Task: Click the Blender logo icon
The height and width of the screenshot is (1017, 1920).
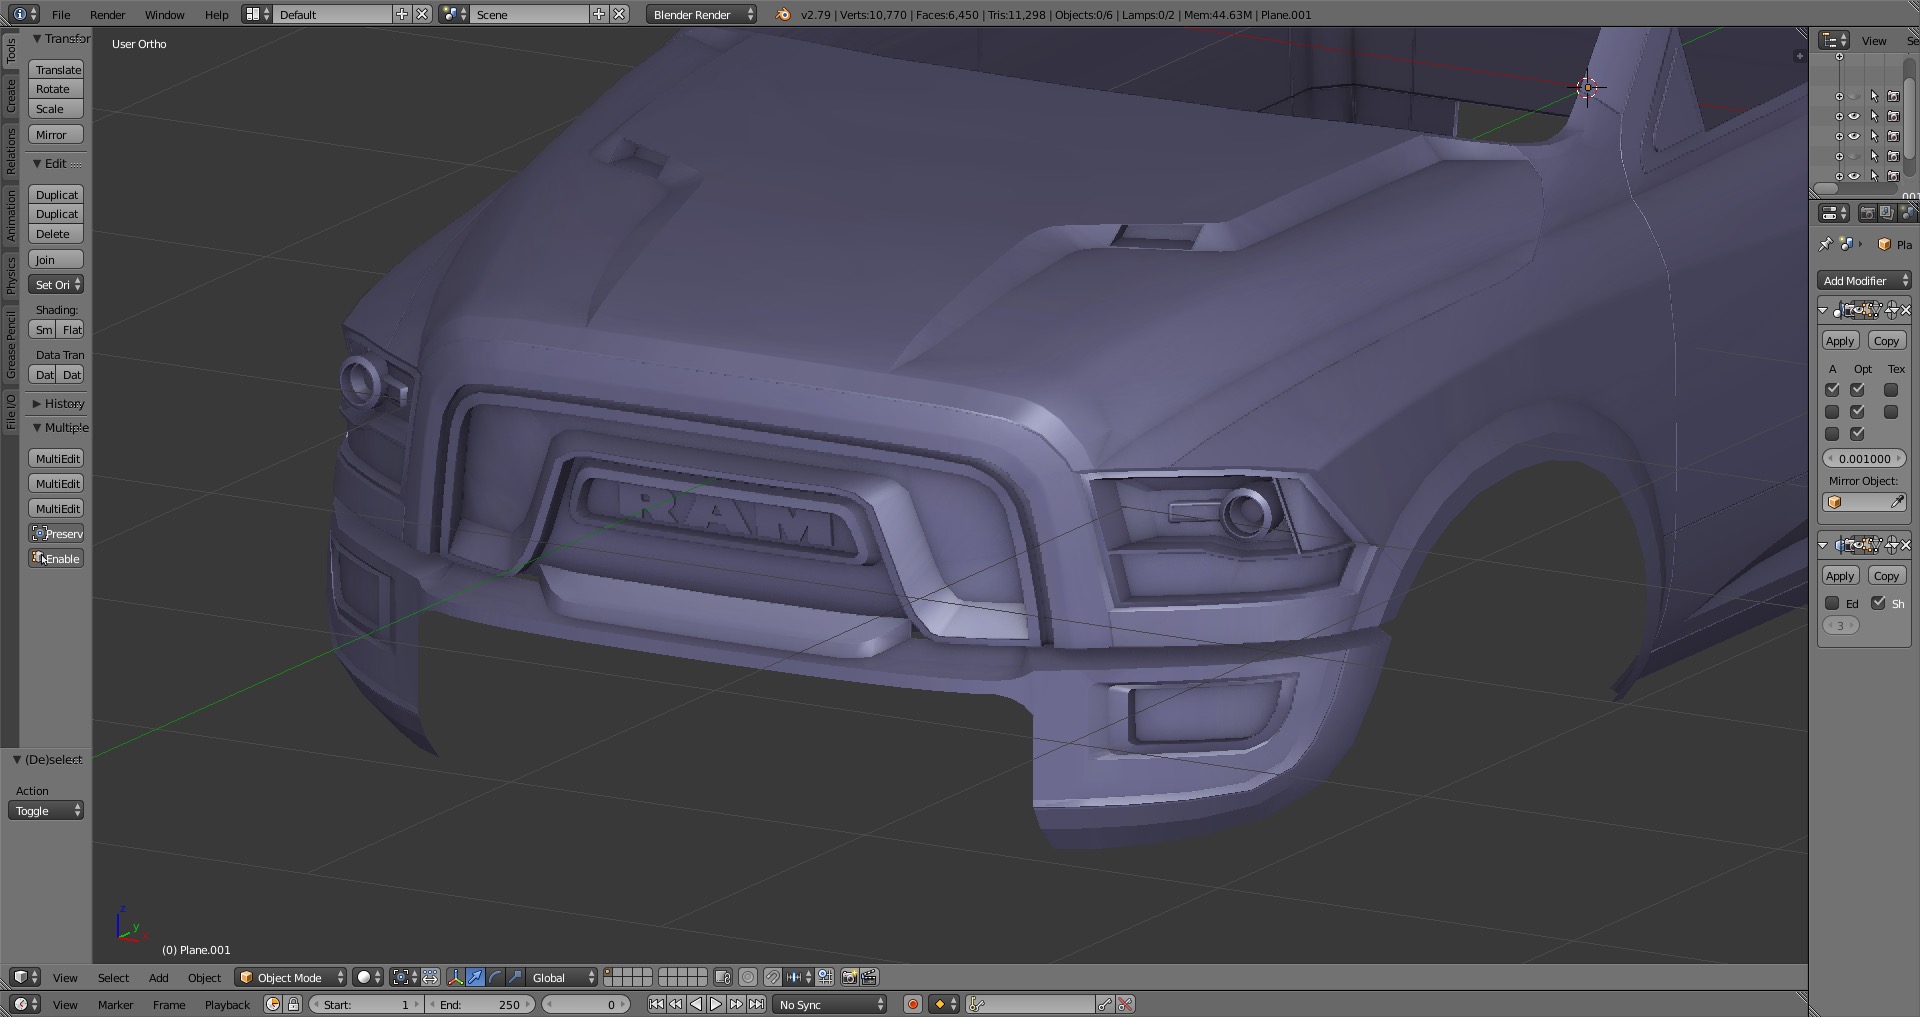Action: (783, 14)
